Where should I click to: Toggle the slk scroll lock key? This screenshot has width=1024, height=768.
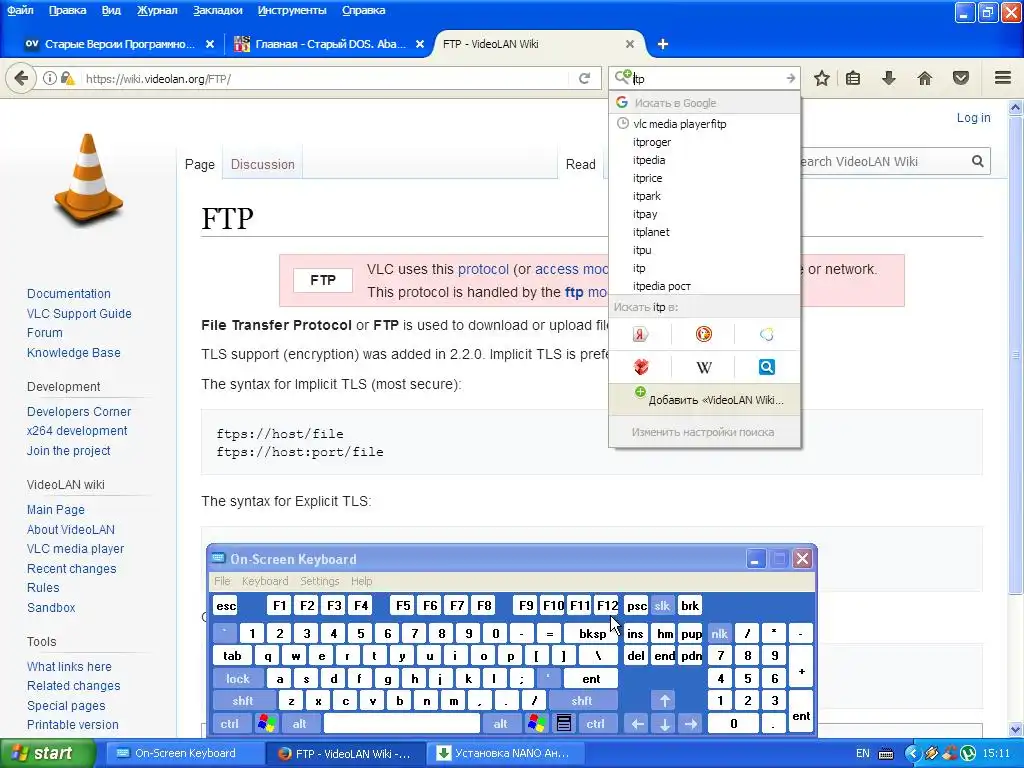[662, 605]
